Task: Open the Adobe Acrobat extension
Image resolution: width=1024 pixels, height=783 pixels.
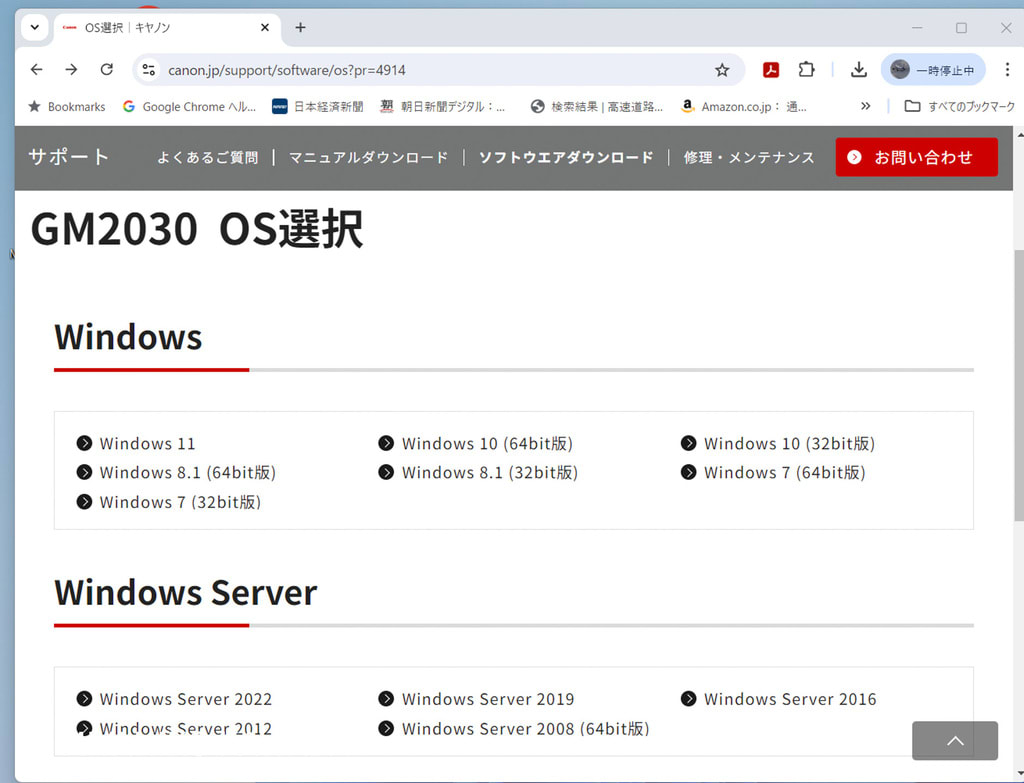Action: coord(771,70)
